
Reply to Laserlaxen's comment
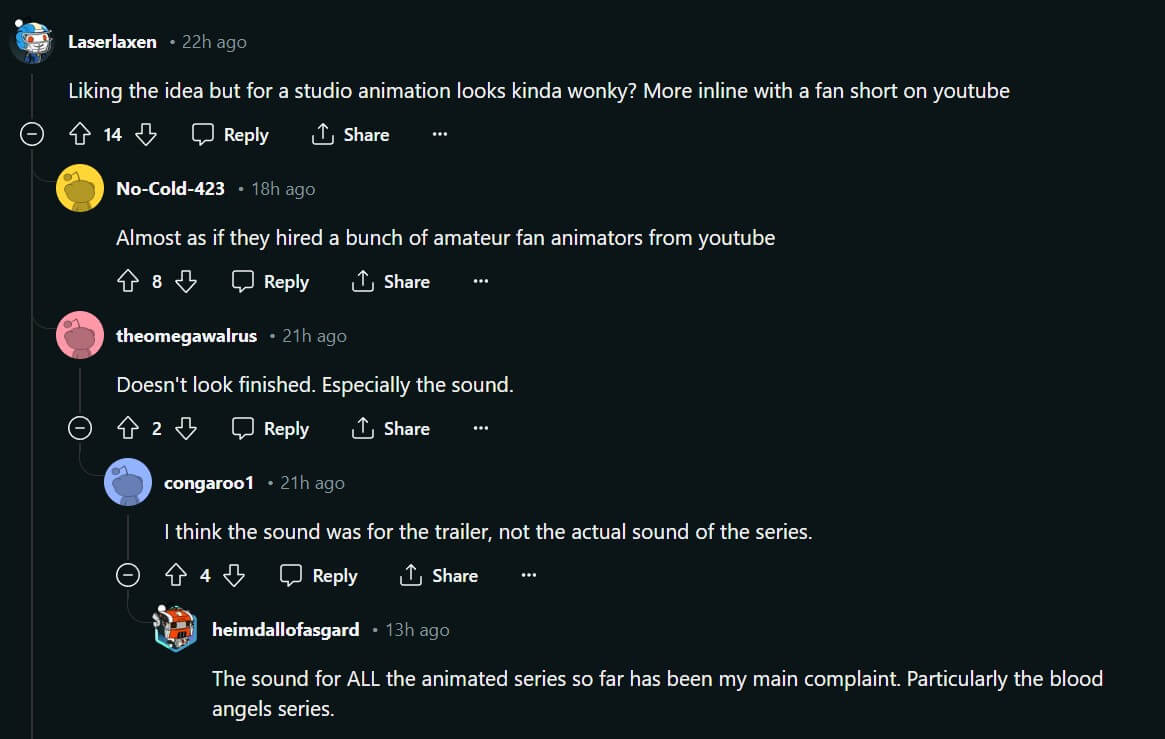pos(231,134)
